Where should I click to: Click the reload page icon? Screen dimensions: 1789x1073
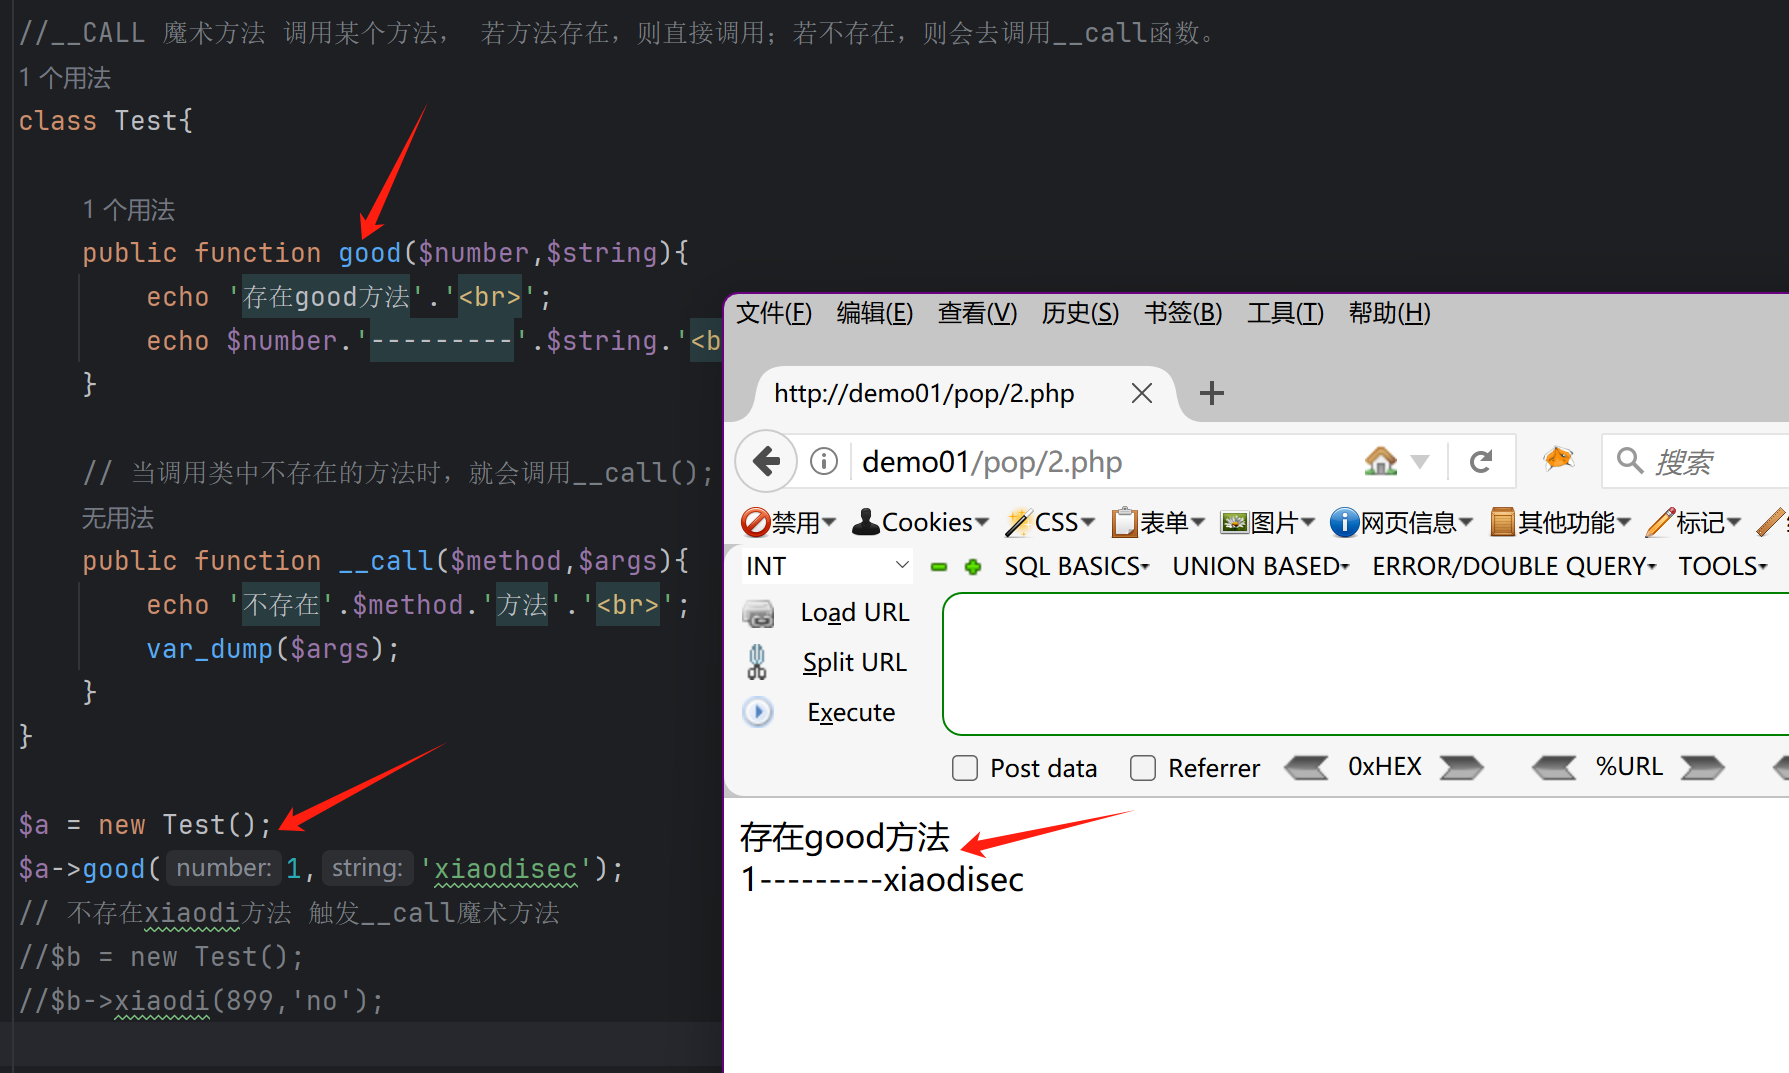(x=1481, y=462)
